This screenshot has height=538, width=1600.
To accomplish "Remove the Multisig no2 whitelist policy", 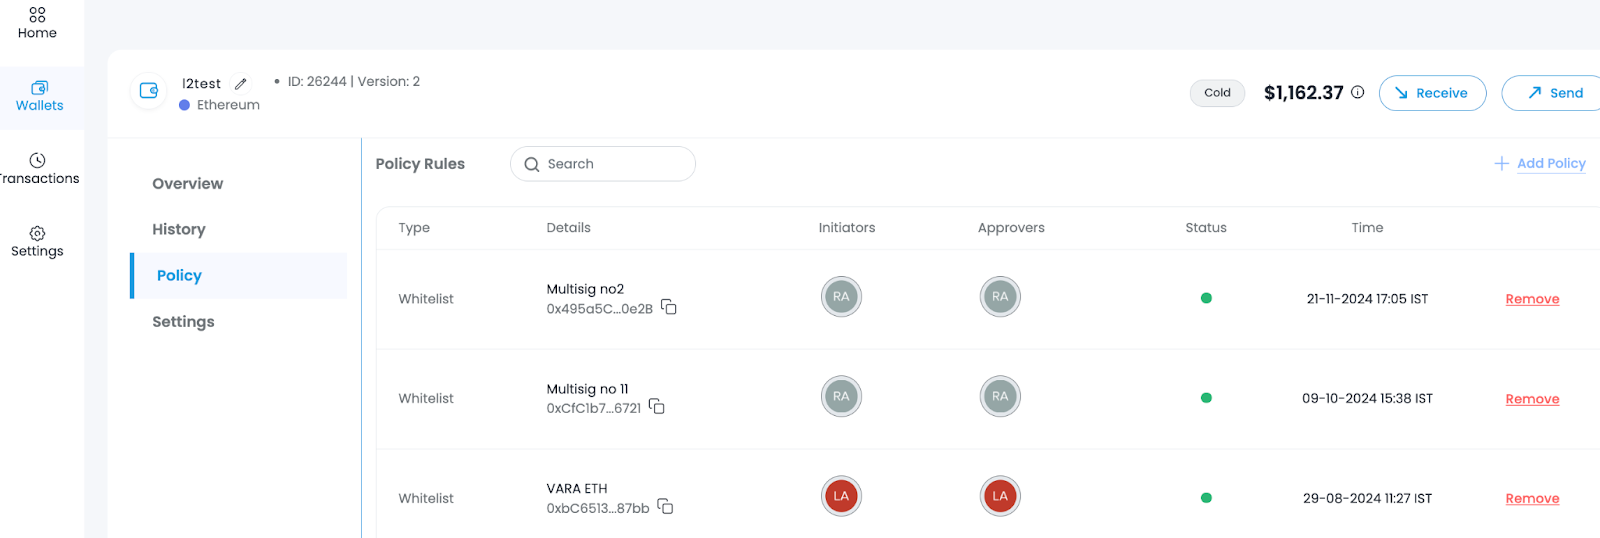I will click(1532, 299).
